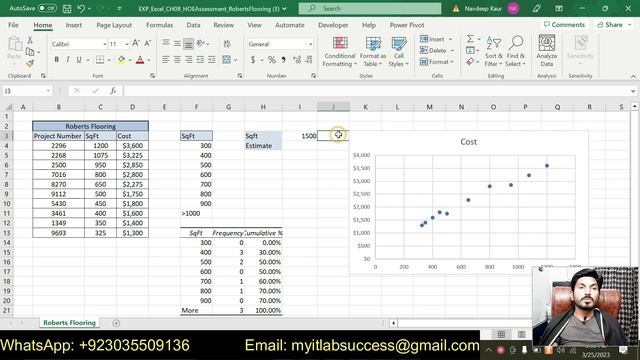Decrease font size with the smaller A
The width and height of the screenshot is (640, 360).
coord(148,43)
